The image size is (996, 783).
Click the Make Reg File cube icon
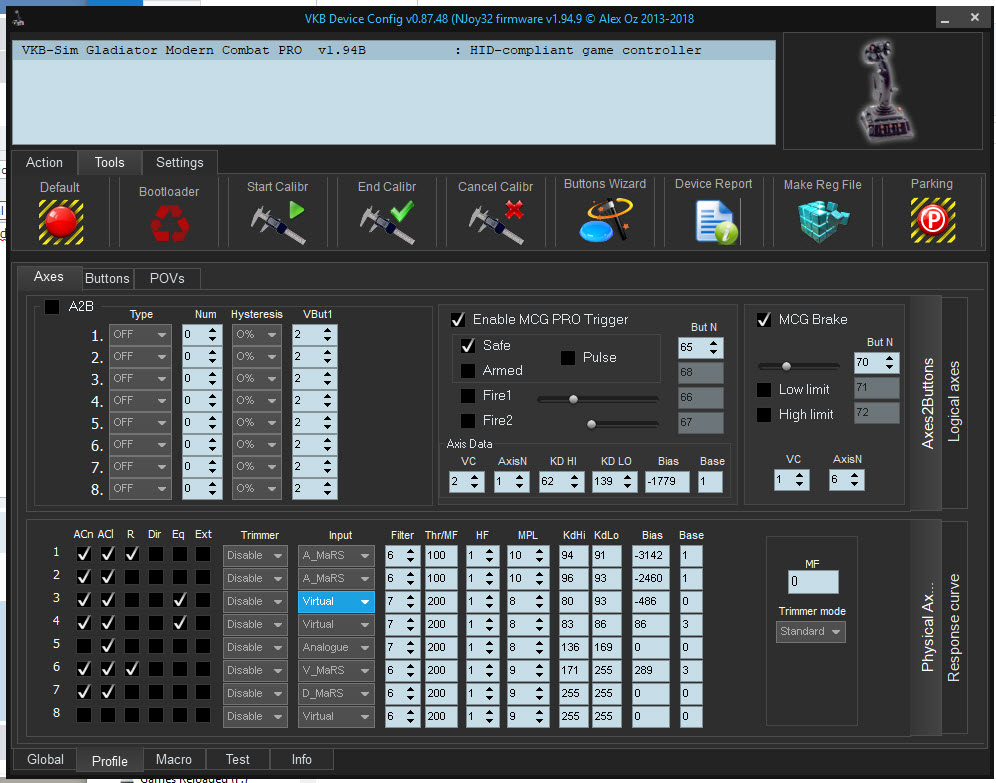click(x=823, y=221)
